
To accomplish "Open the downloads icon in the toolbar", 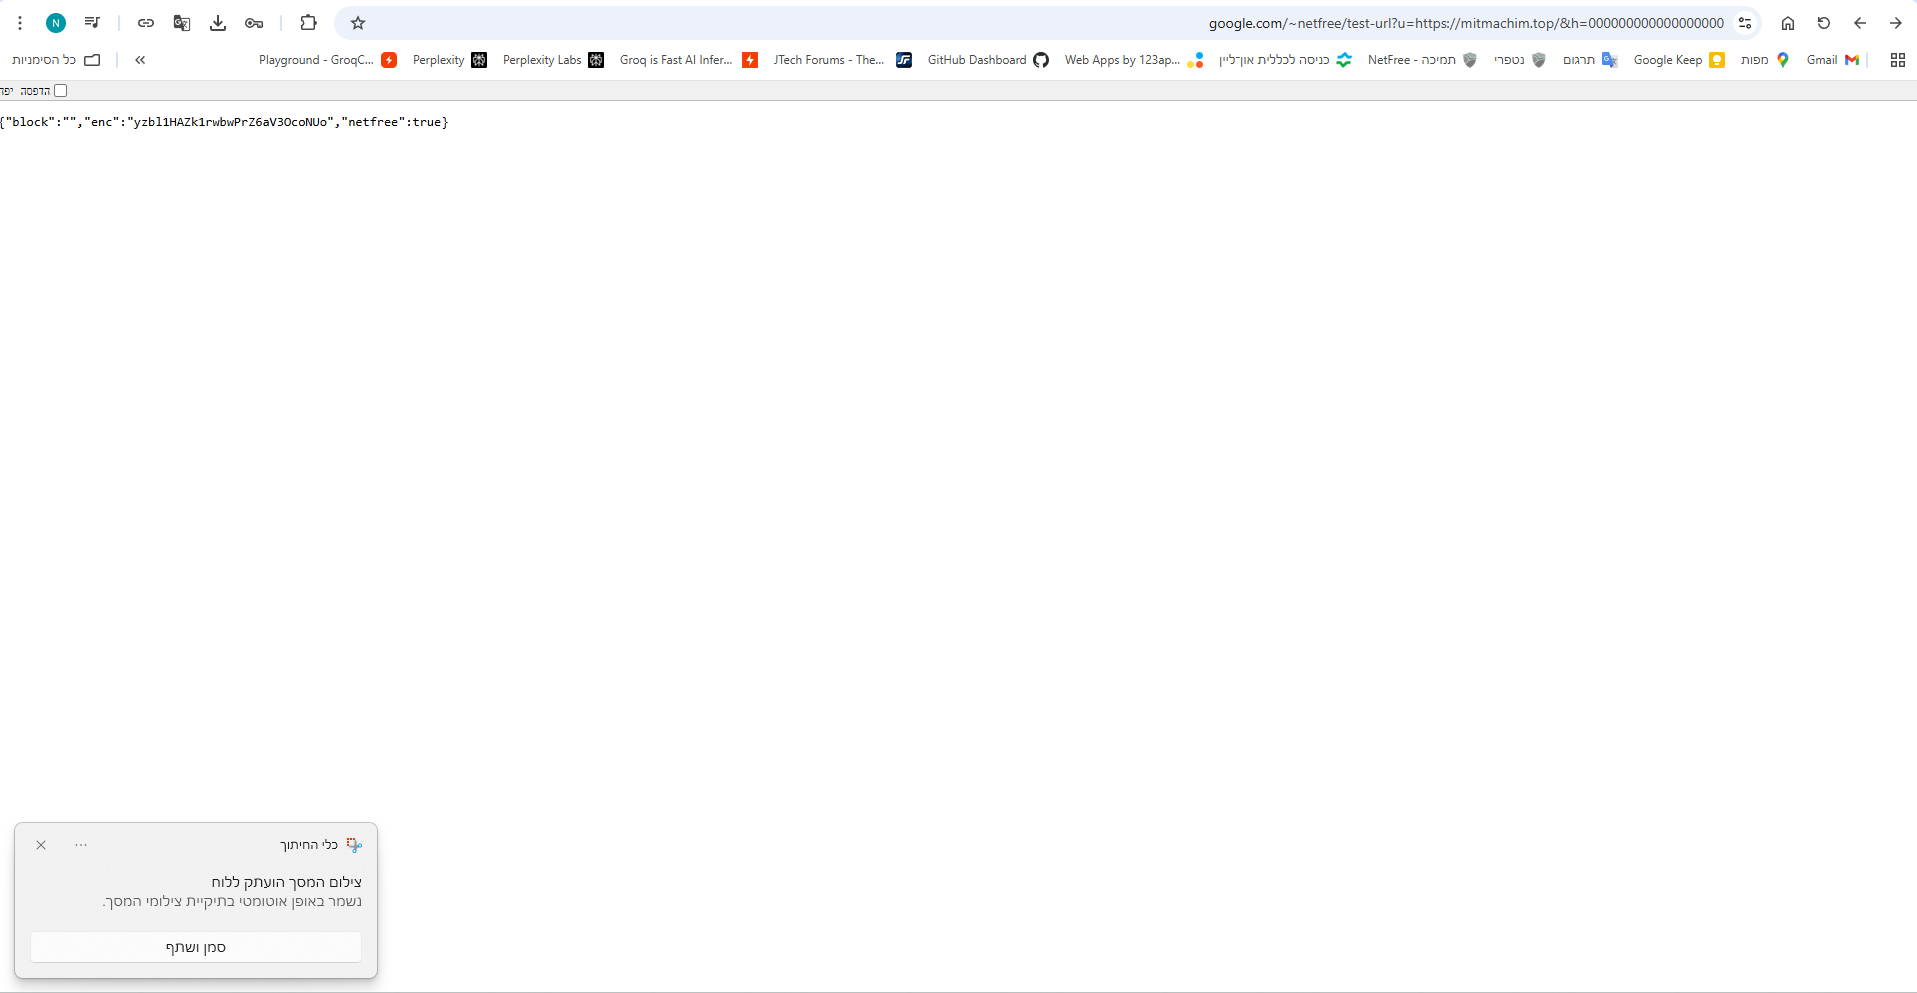I will (x=217, y=23).
